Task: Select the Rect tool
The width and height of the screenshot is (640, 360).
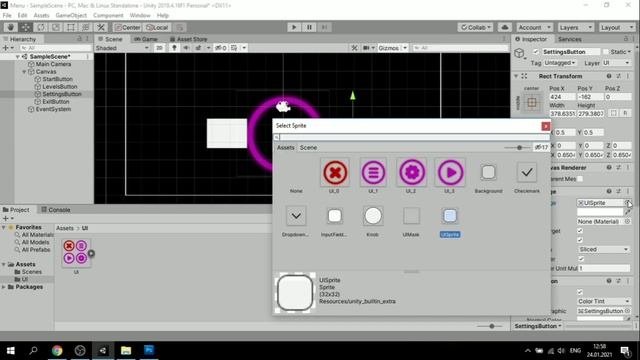Action: 71,27
